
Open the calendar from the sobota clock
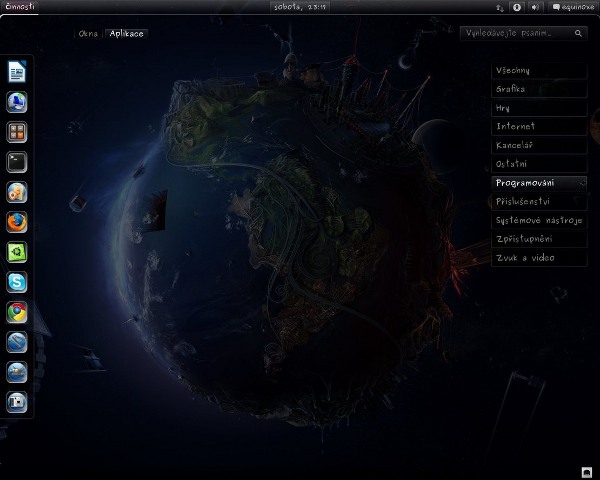[x=300, y=7]
